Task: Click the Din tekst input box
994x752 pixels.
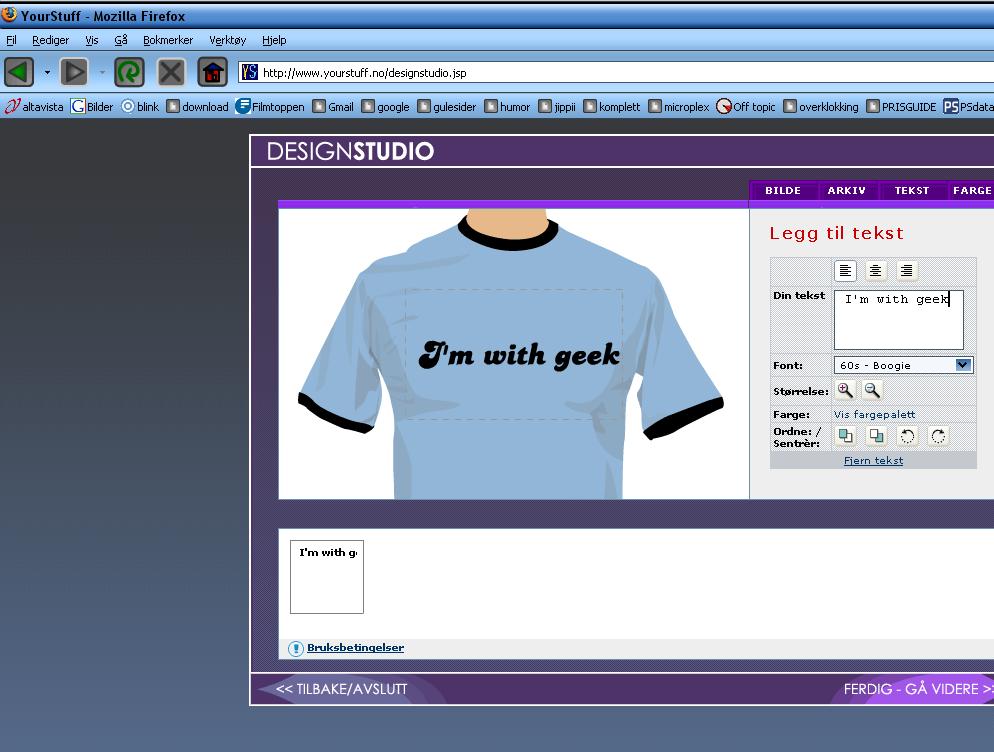Action: (898, 320)
